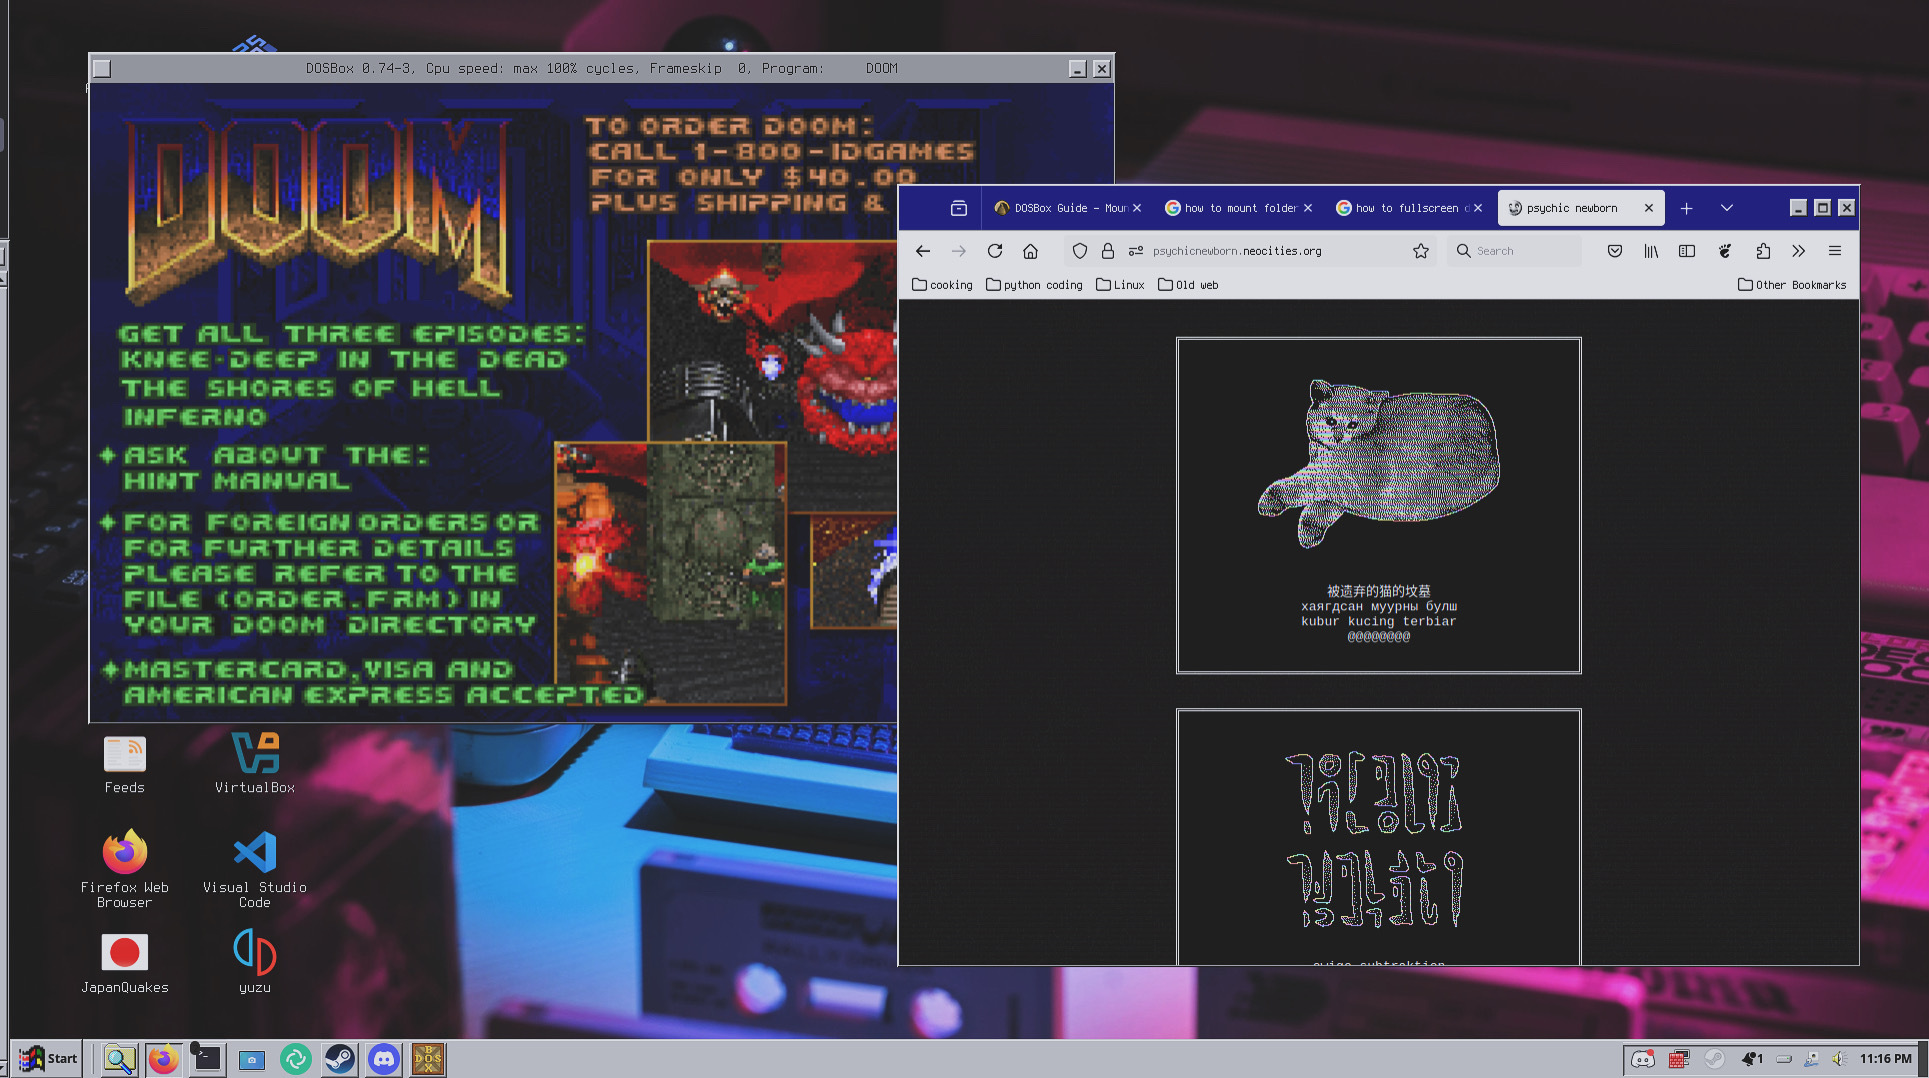The image size is (1929, 1078).
Task: Open Discord from the taskbar launcher
Action: (383, 1059)
